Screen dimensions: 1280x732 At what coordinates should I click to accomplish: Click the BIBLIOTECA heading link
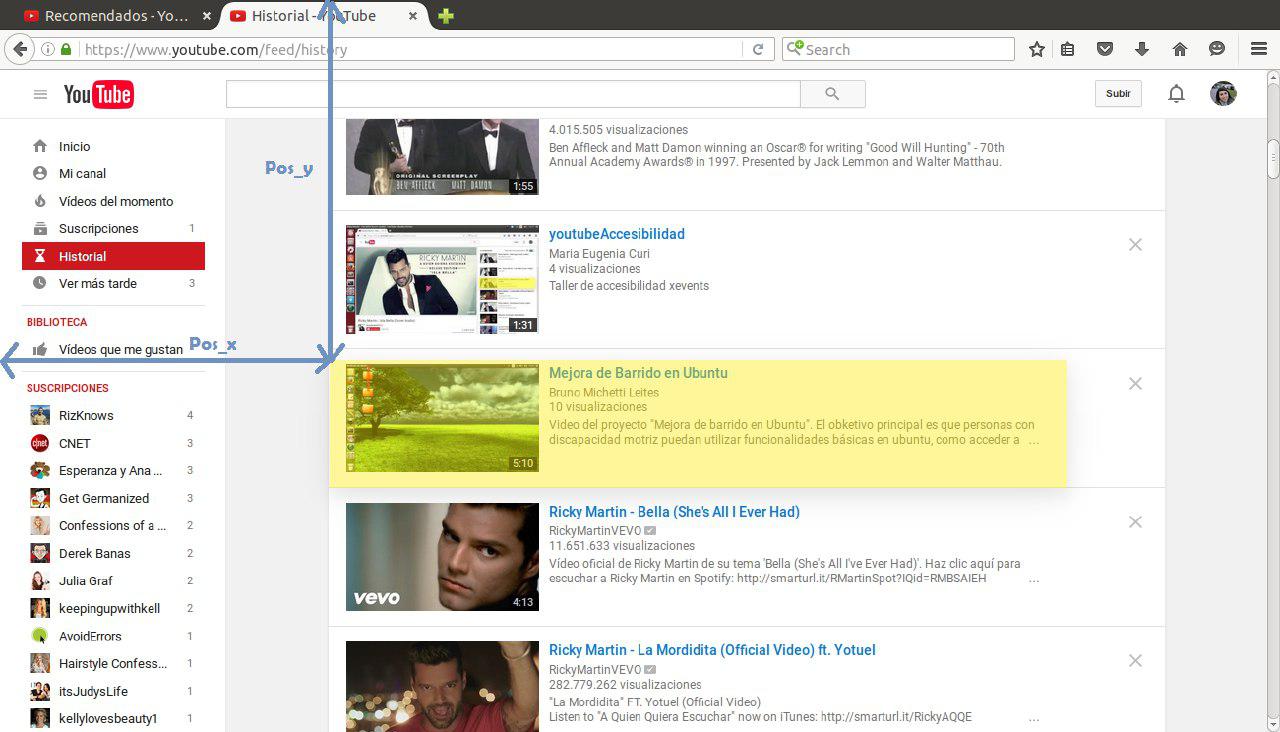57,322
